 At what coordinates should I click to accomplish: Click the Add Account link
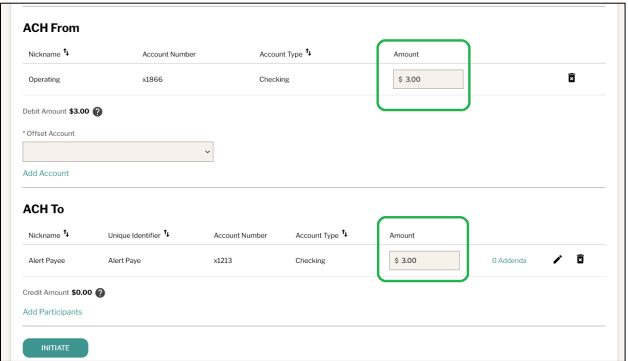(46, 173)
